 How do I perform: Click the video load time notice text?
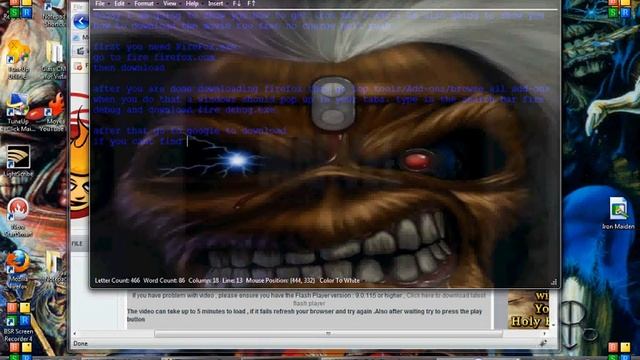[x=304, y=315]
